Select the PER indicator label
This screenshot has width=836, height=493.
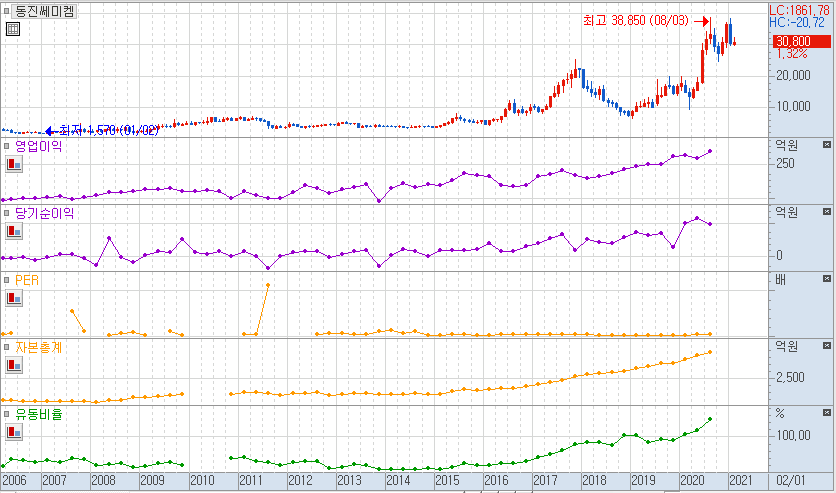[27, 280]
